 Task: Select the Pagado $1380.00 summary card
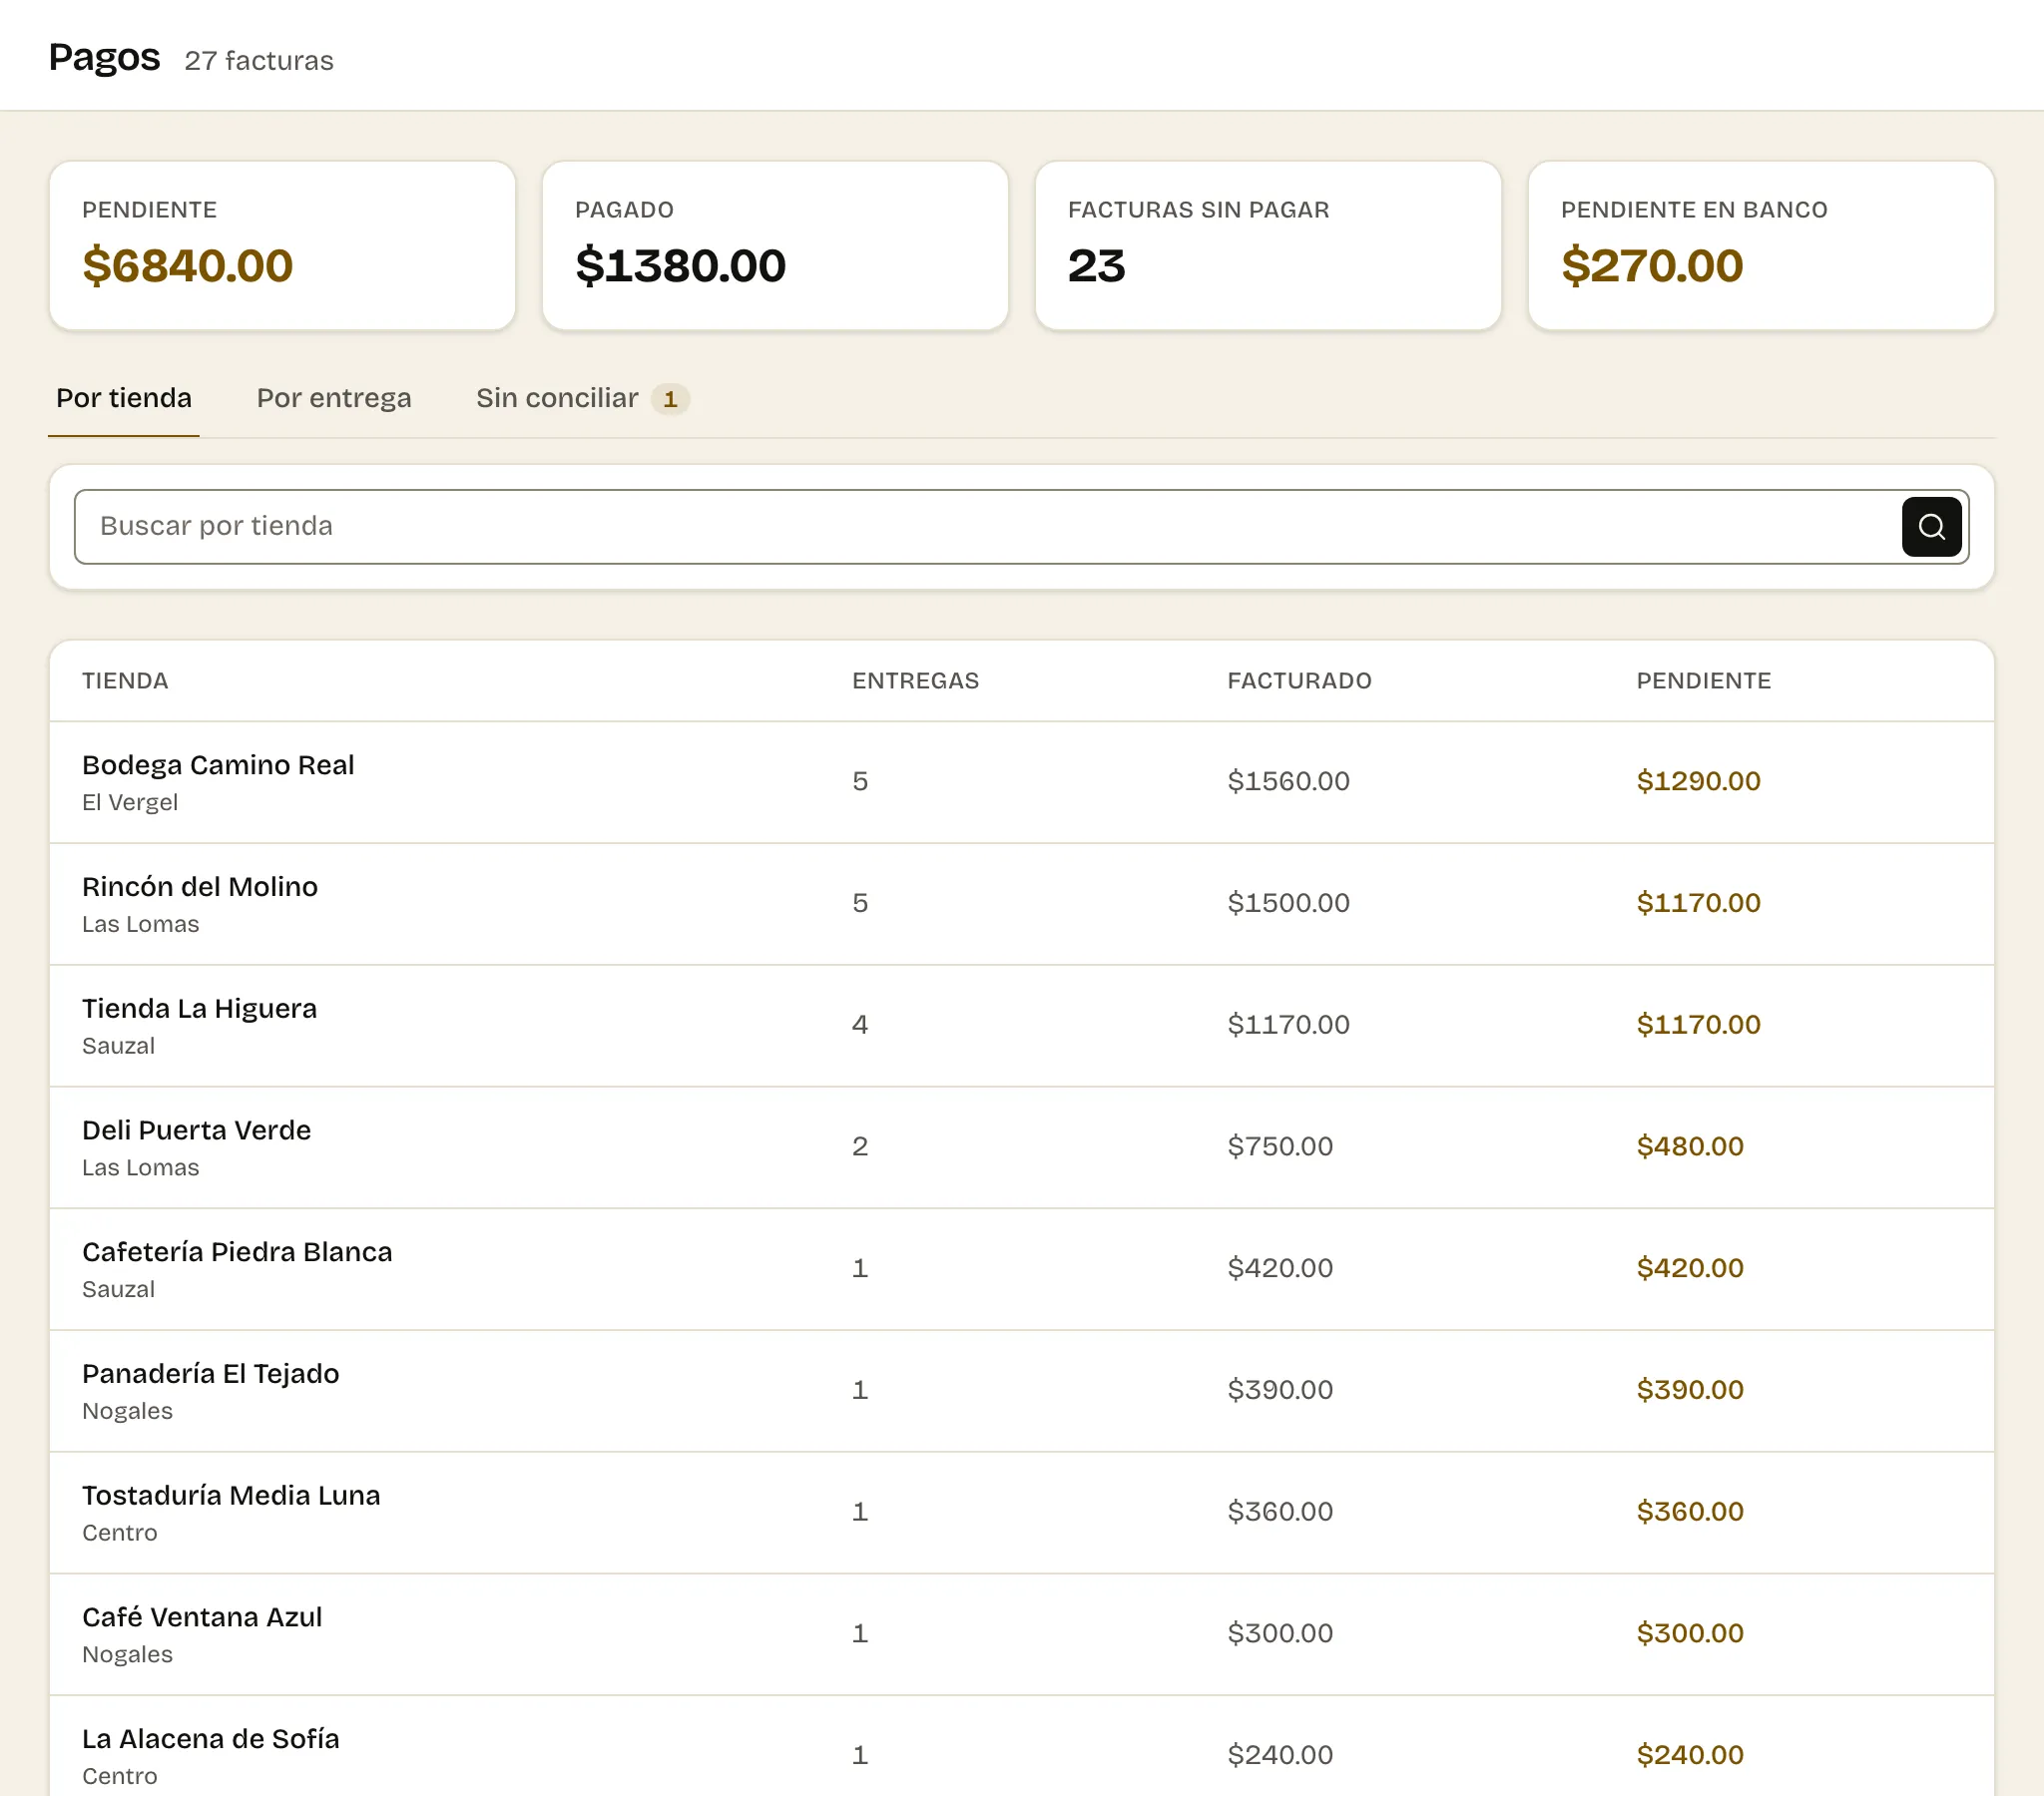[x=775, y=245]
